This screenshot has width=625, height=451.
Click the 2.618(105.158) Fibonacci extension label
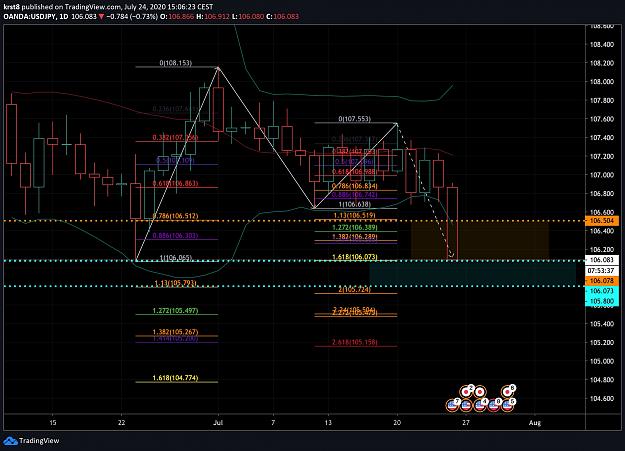[x=354, y=342]
